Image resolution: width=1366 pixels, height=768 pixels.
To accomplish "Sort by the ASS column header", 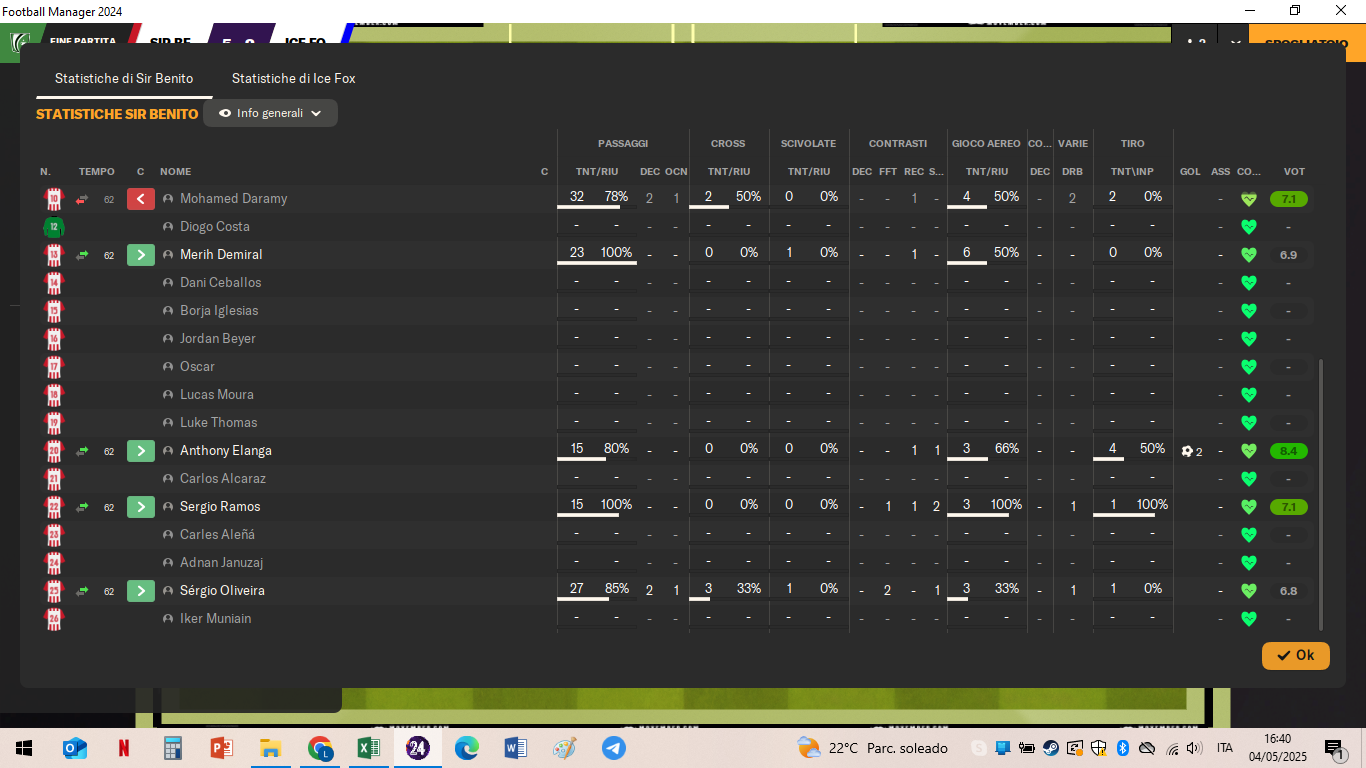I will (x=1221, y=172).
